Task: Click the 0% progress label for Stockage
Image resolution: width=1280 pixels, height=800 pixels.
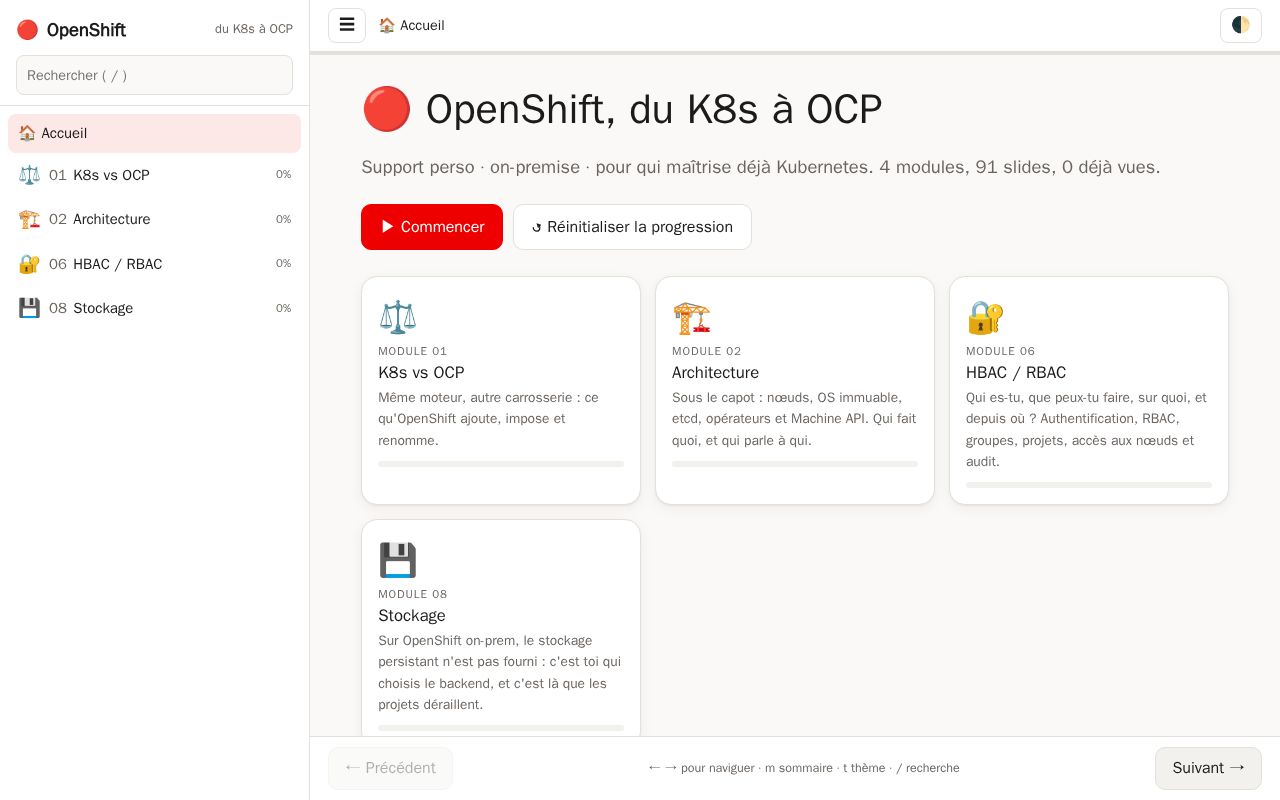Action: [284, 308]
